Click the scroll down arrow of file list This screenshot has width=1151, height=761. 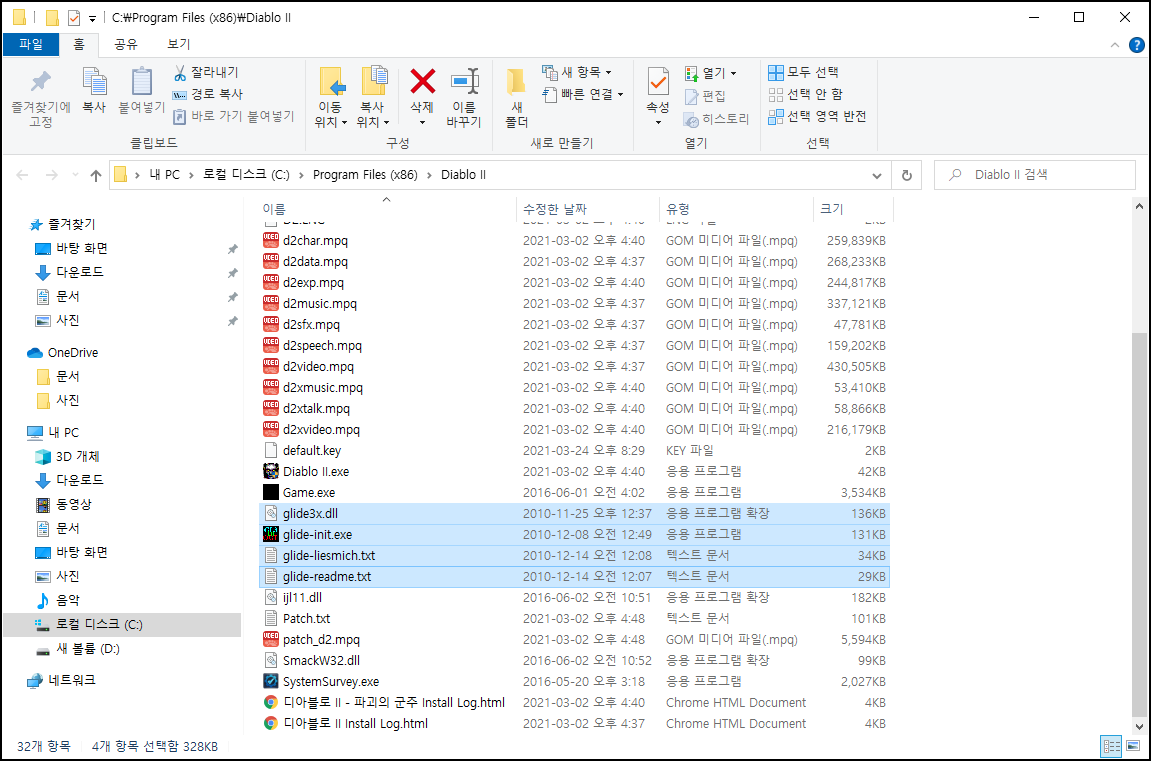[x=1139, y=727]
